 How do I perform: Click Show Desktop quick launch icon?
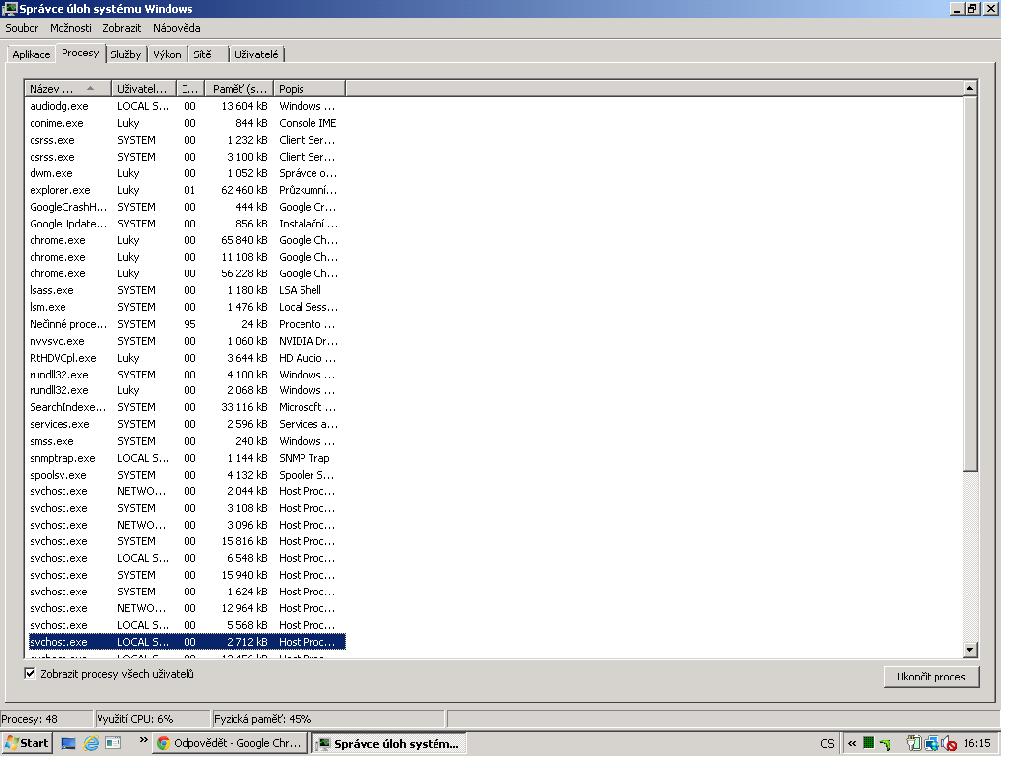point(68,743)
